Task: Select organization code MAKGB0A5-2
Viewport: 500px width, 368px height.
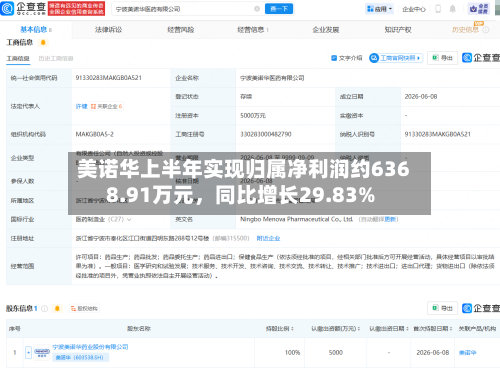Action: tap(95, 134)
